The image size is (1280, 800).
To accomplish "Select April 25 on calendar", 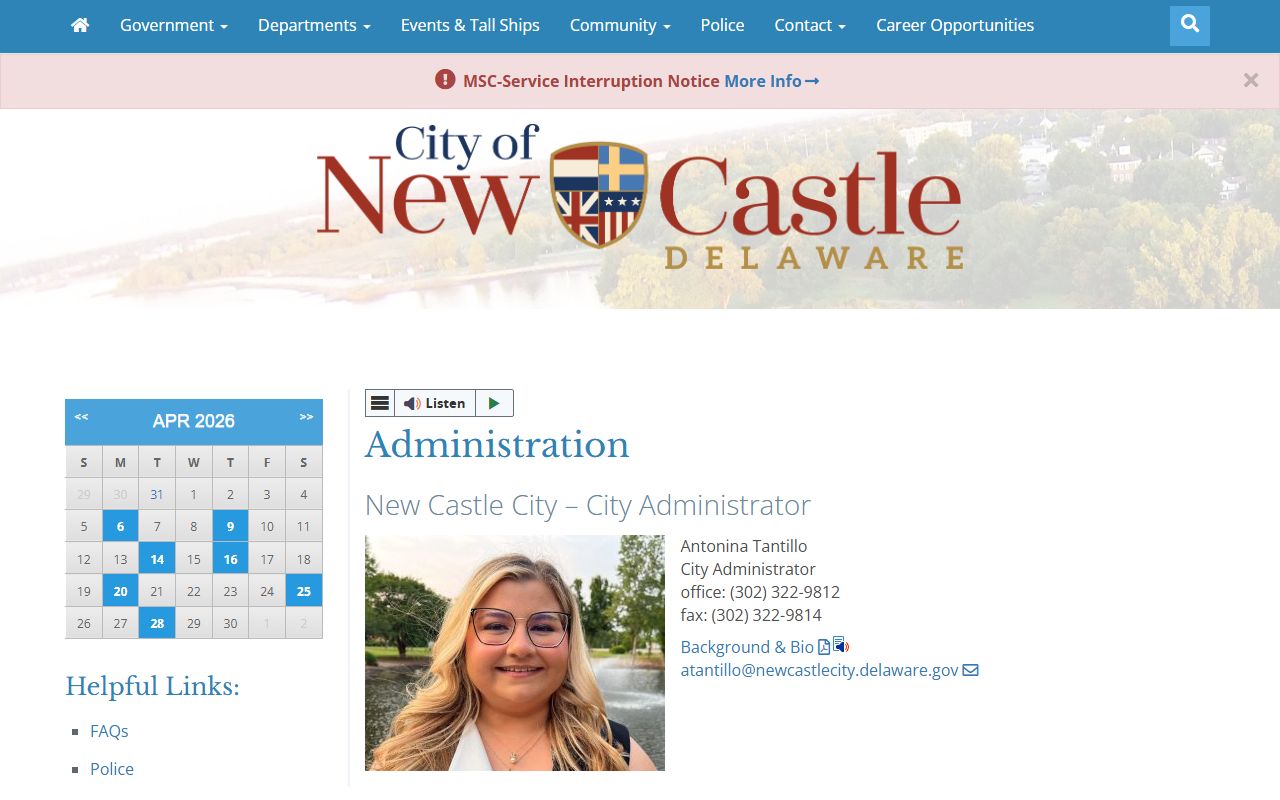I will click(x=304, y=591).
